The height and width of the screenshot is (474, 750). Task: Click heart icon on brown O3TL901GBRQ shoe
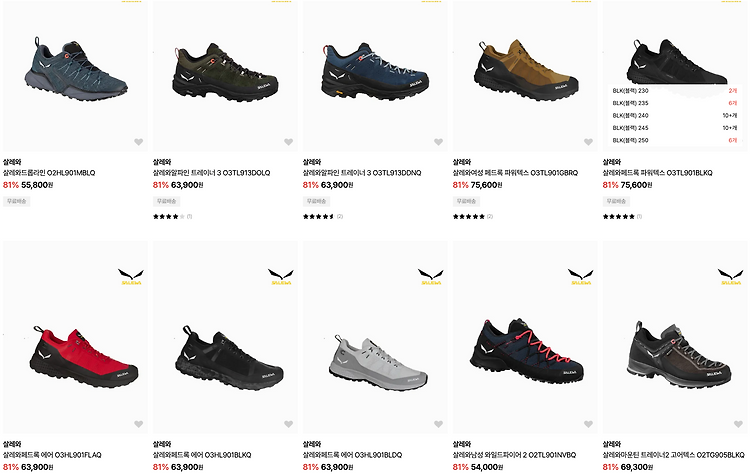coord(588,142)
